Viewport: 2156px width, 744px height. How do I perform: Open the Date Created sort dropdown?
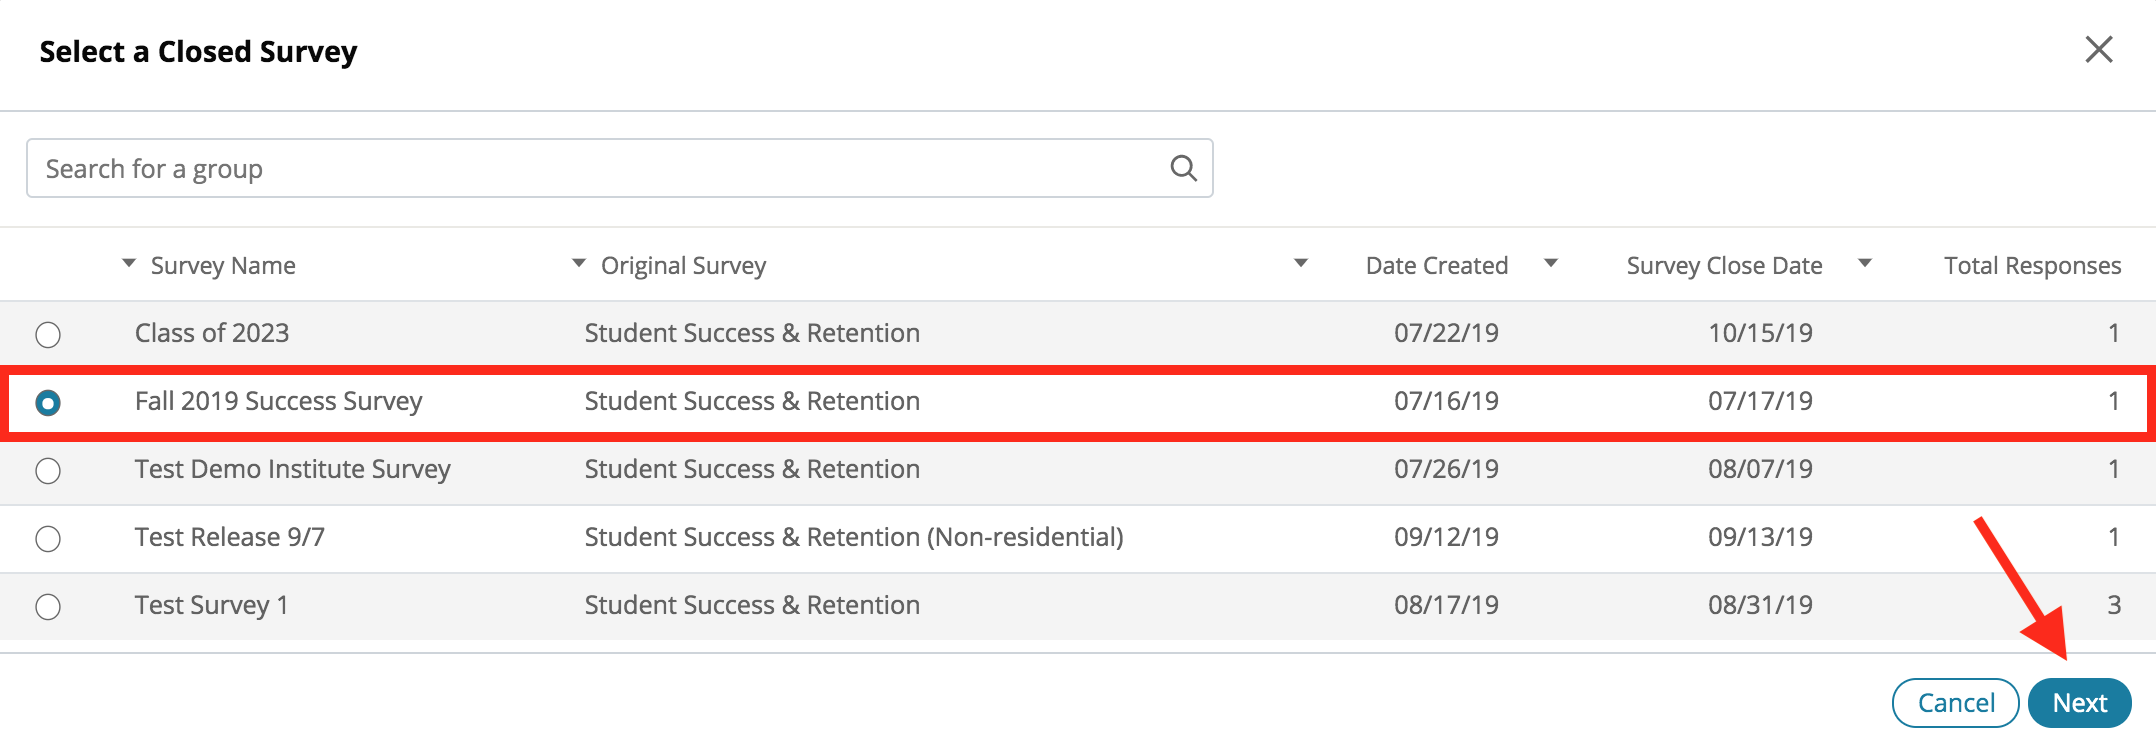tap(1551, 263)
